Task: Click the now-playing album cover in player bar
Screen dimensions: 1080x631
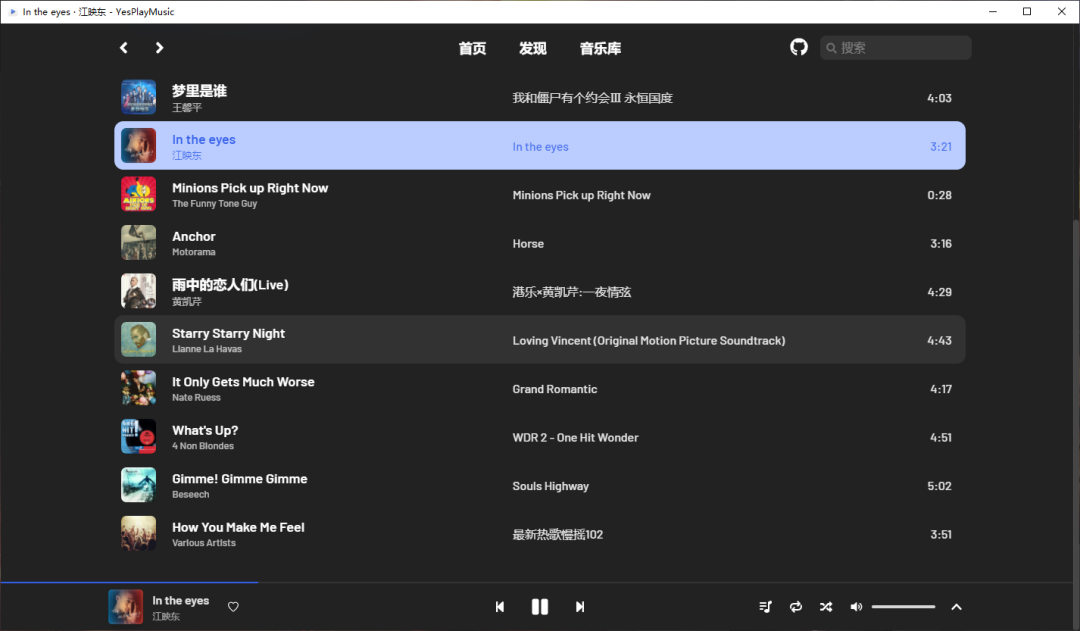Action: pos(125,607)
